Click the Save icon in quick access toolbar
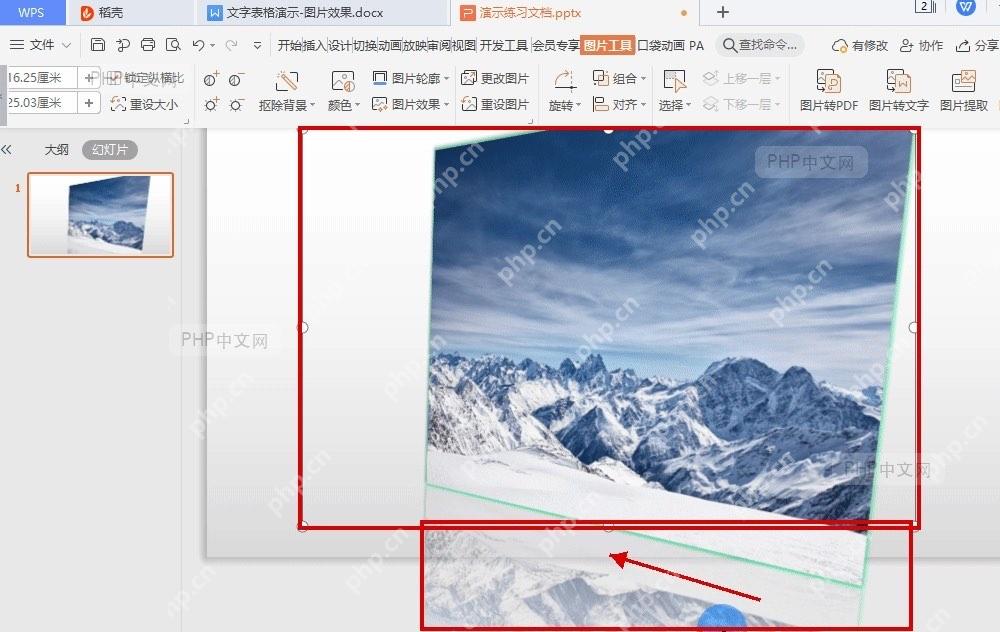This screenshot has height=632, width=1000. pyautogui.click(x=98, y=45)
